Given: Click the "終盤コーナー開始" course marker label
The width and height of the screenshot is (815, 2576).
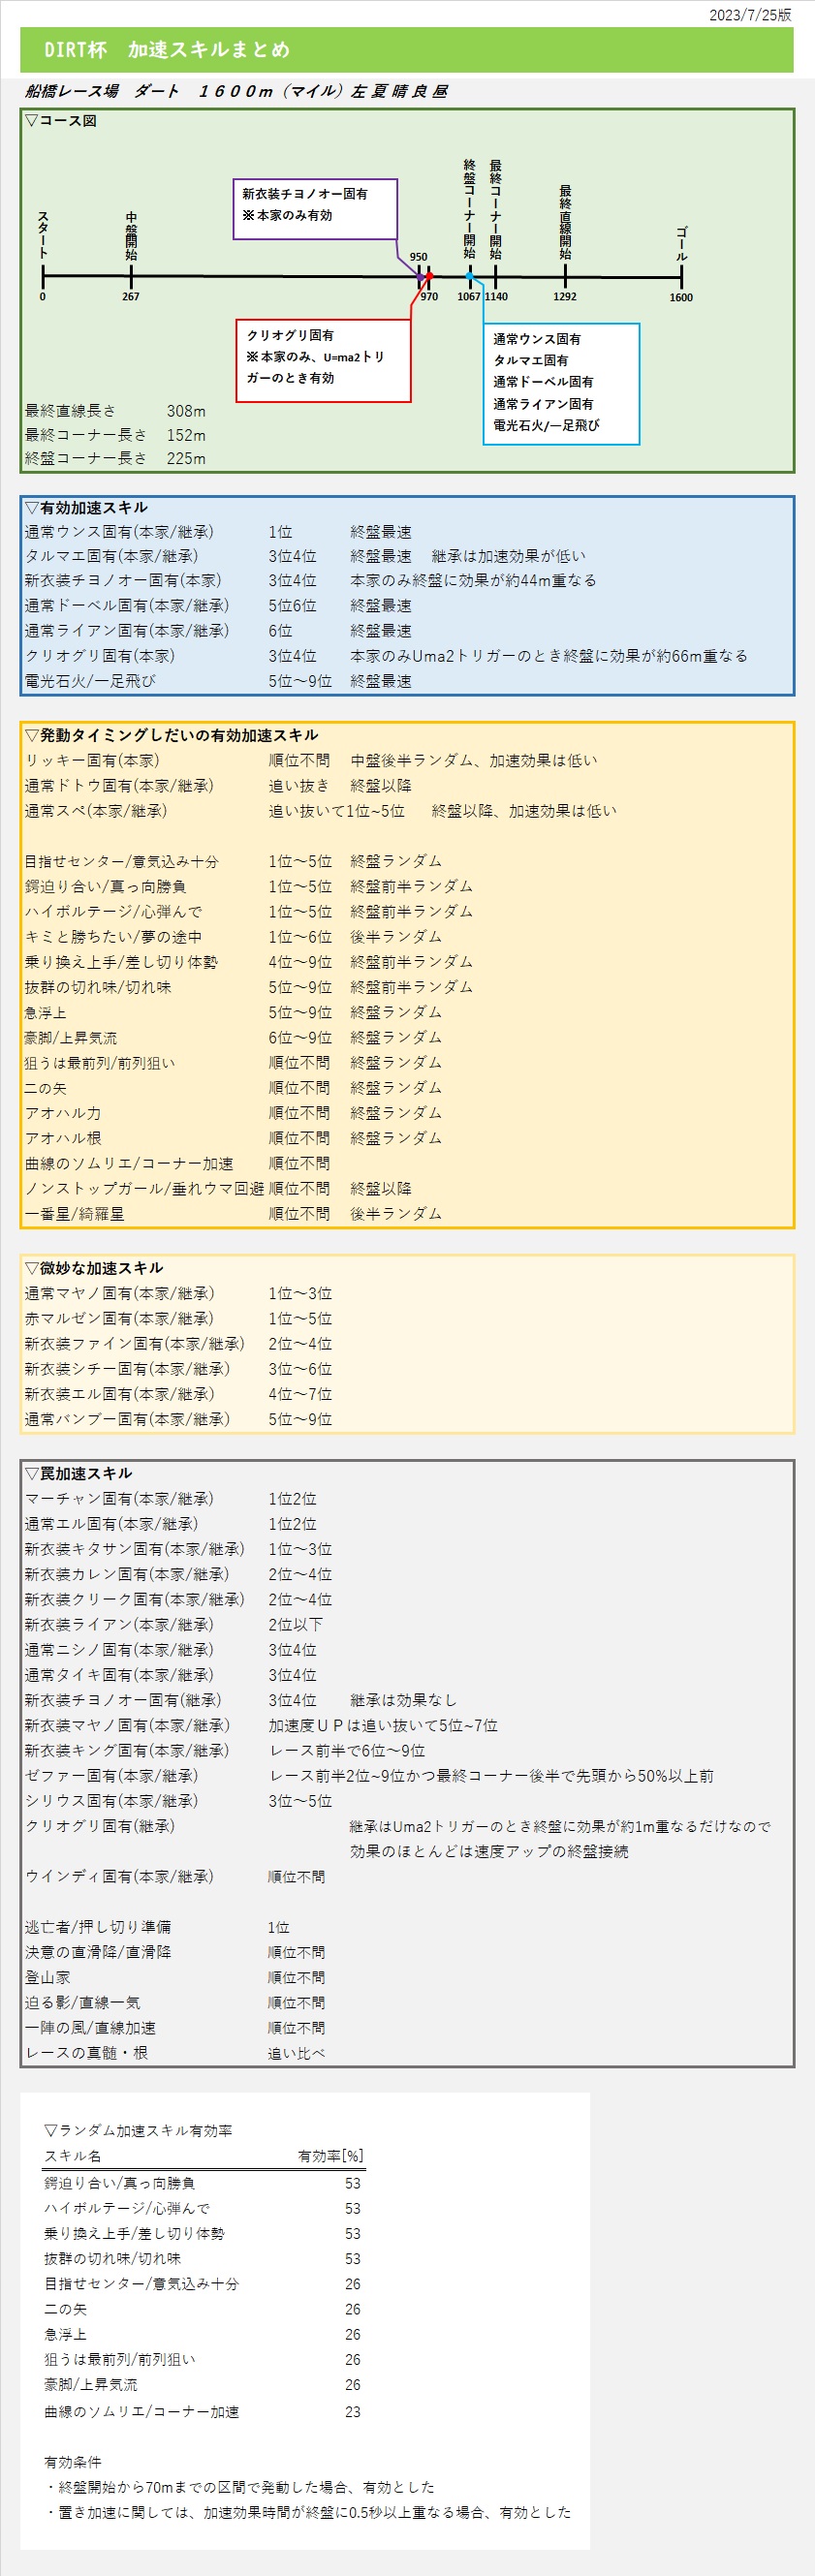Looking at the screenshot, I should (x=469, y=209).
